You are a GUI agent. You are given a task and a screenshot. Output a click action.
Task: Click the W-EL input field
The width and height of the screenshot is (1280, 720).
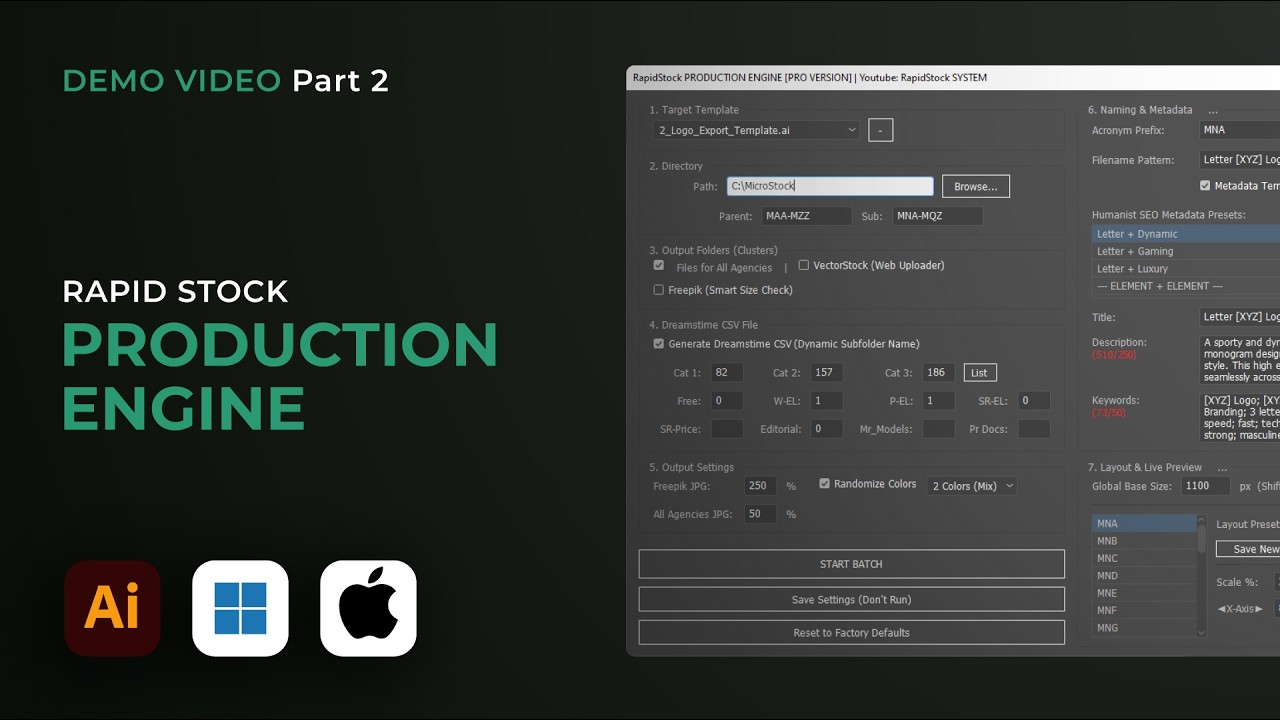coord(826,400)
